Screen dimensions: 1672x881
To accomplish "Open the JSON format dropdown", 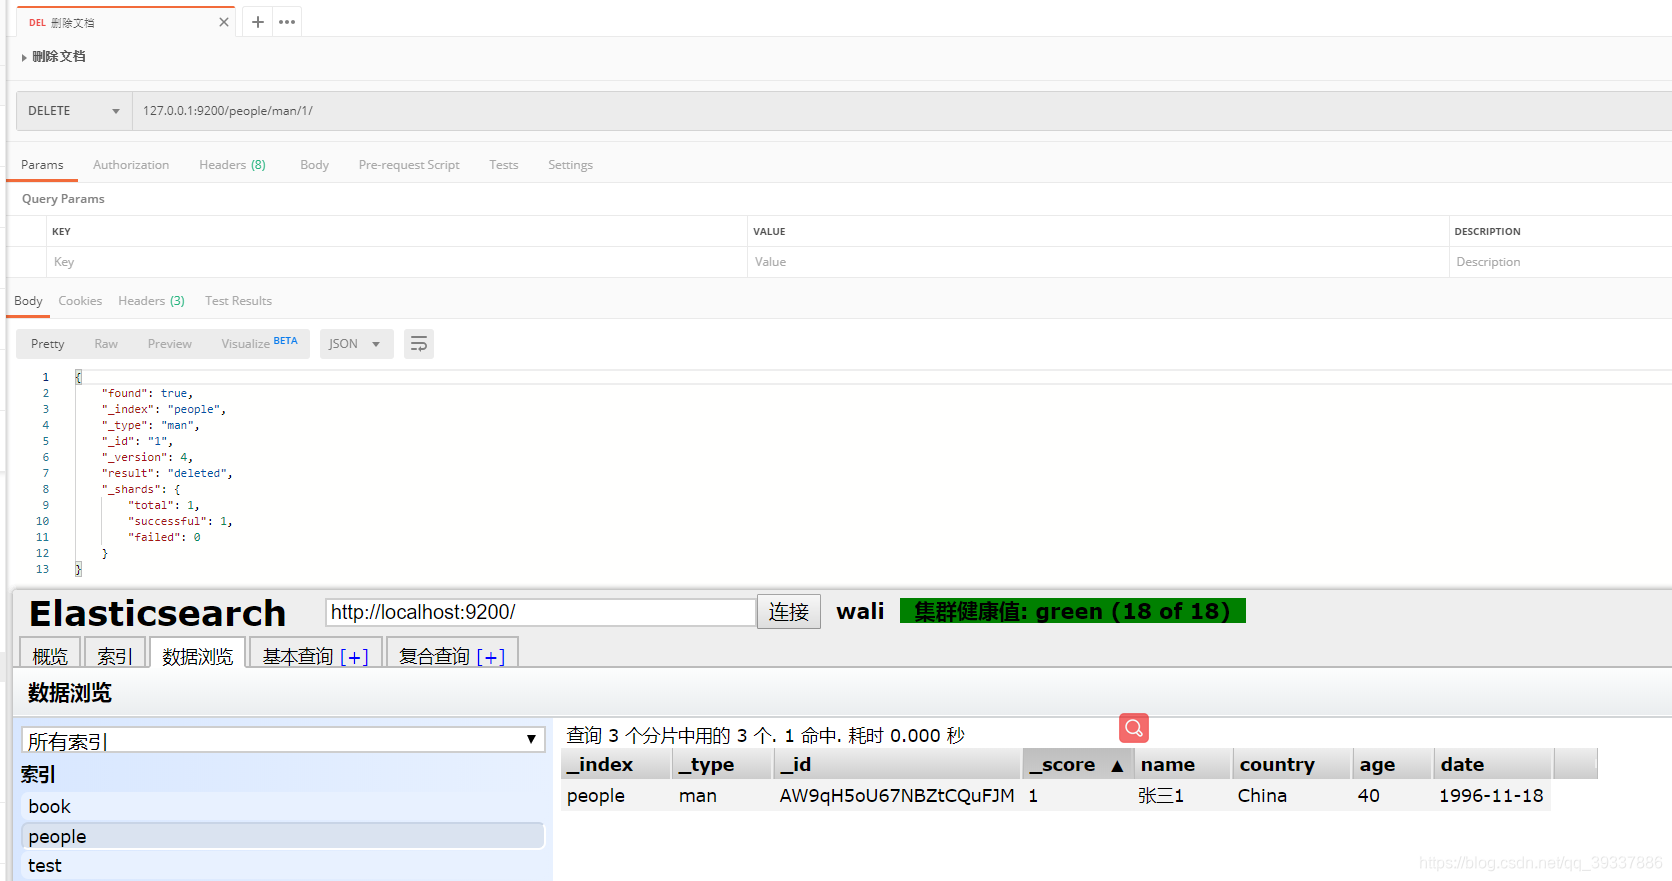I will point(356,344).
